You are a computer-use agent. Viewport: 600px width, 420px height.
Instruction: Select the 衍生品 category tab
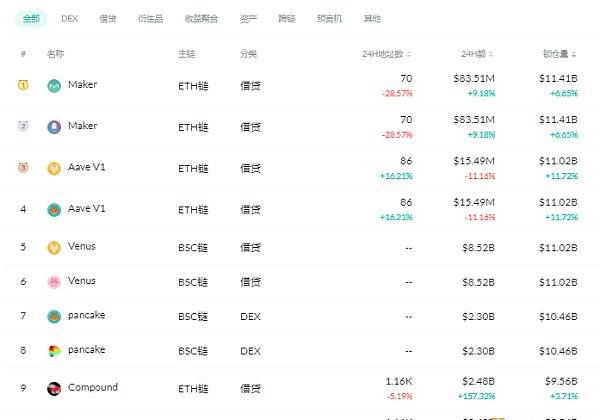click(150, 18)
